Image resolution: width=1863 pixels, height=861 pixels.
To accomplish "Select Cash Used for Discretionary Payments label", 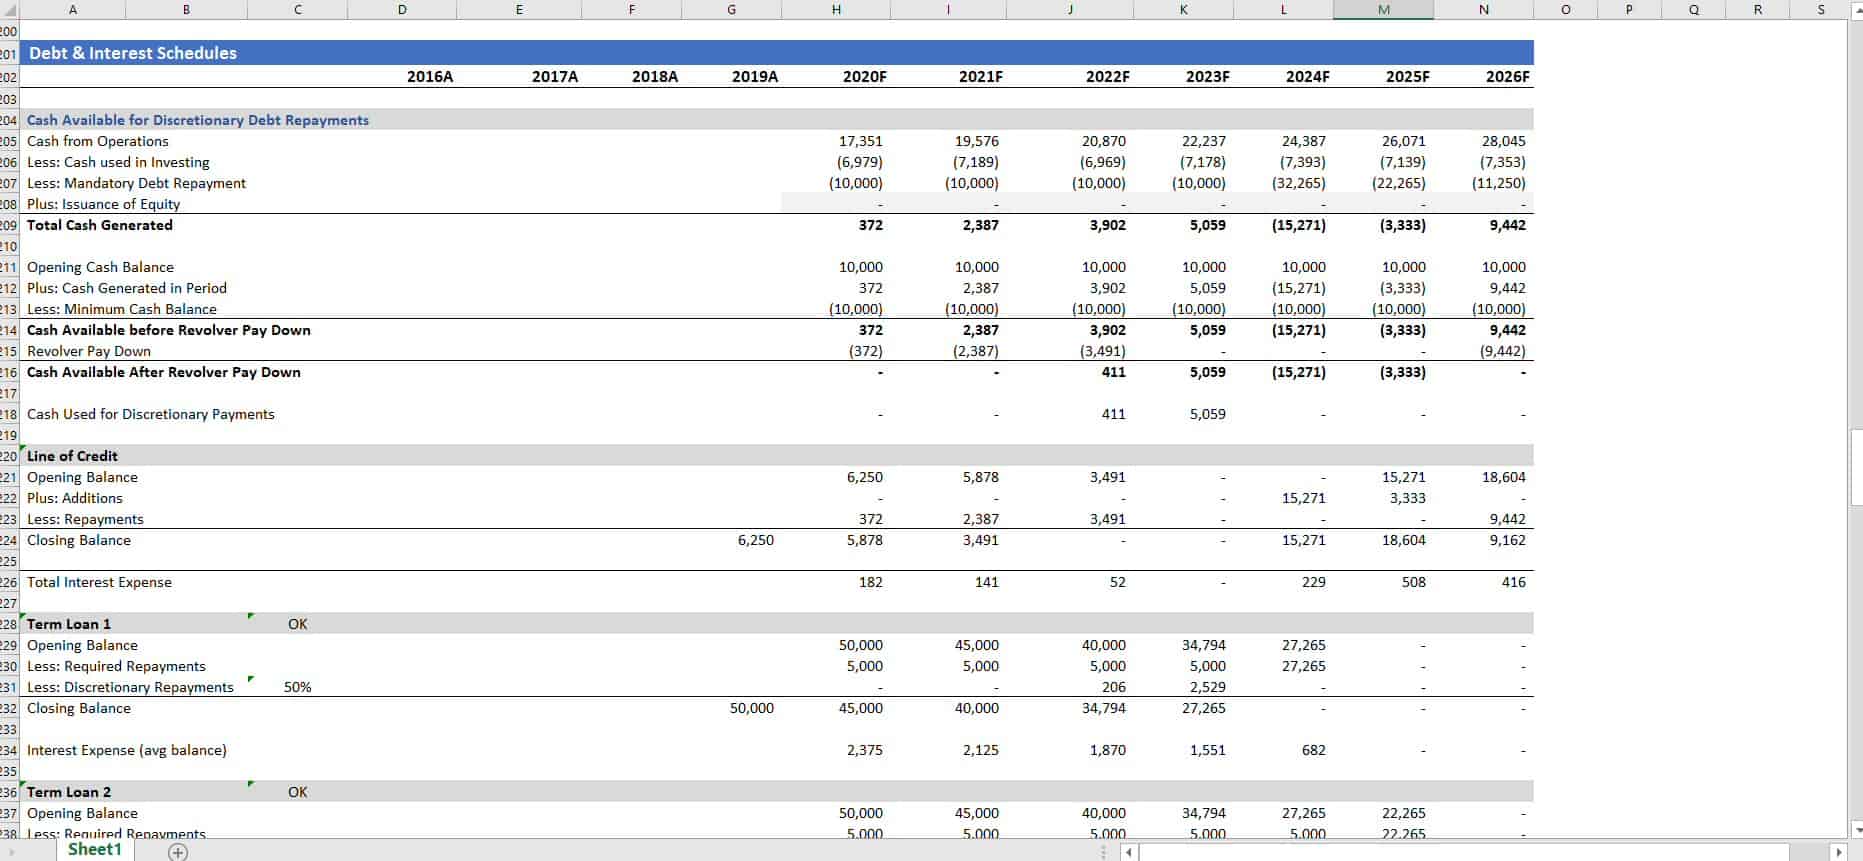I will click(x=151, y=414).
